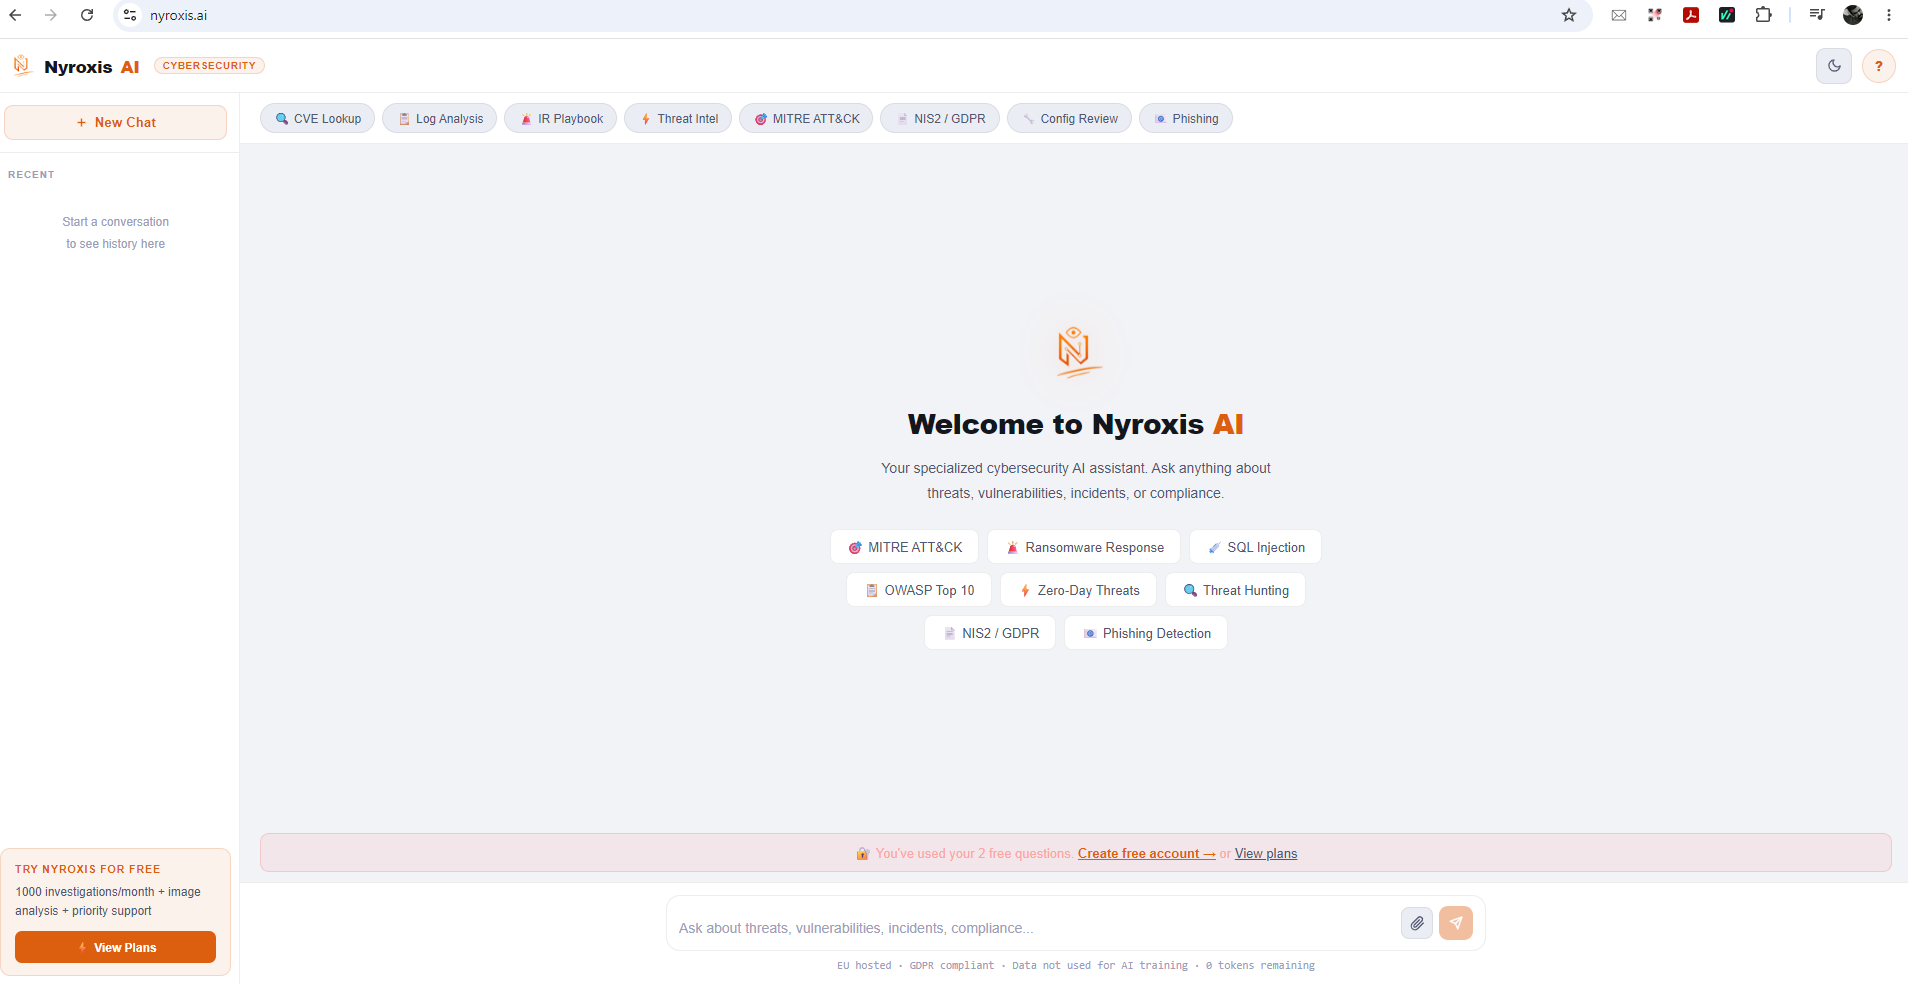Click the CYBERSECURITY badge in header
The image size is (1908, 984).
209,66
